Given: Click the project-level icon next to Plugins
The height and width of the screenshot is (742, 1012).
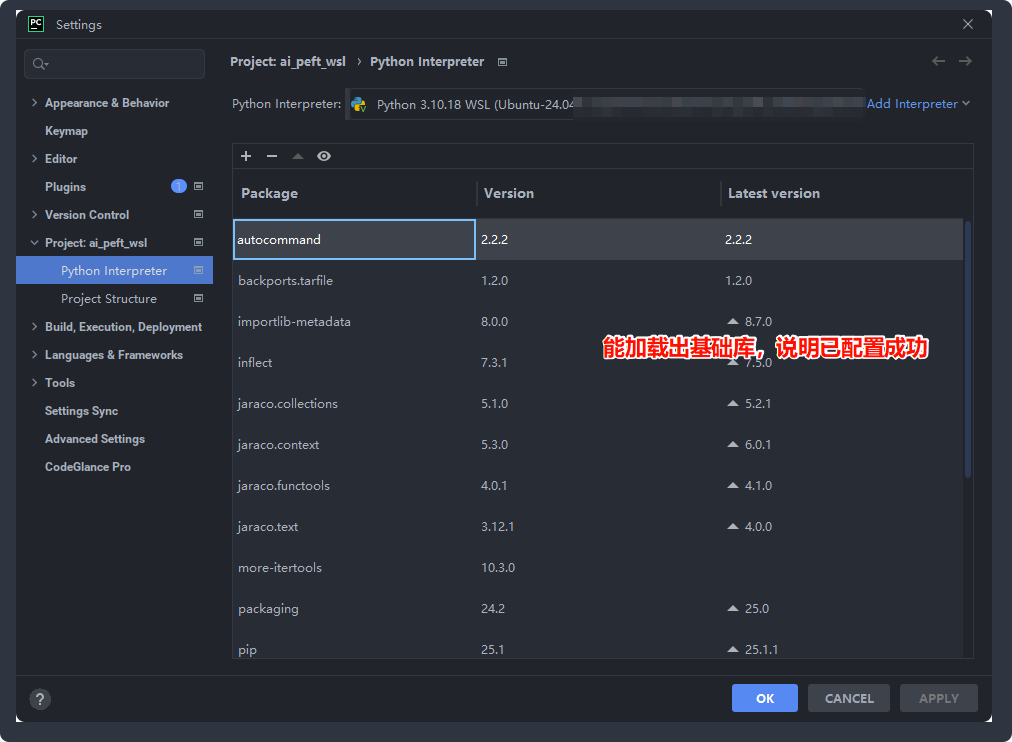Looking at the screenshot, I should coord(199,186).
